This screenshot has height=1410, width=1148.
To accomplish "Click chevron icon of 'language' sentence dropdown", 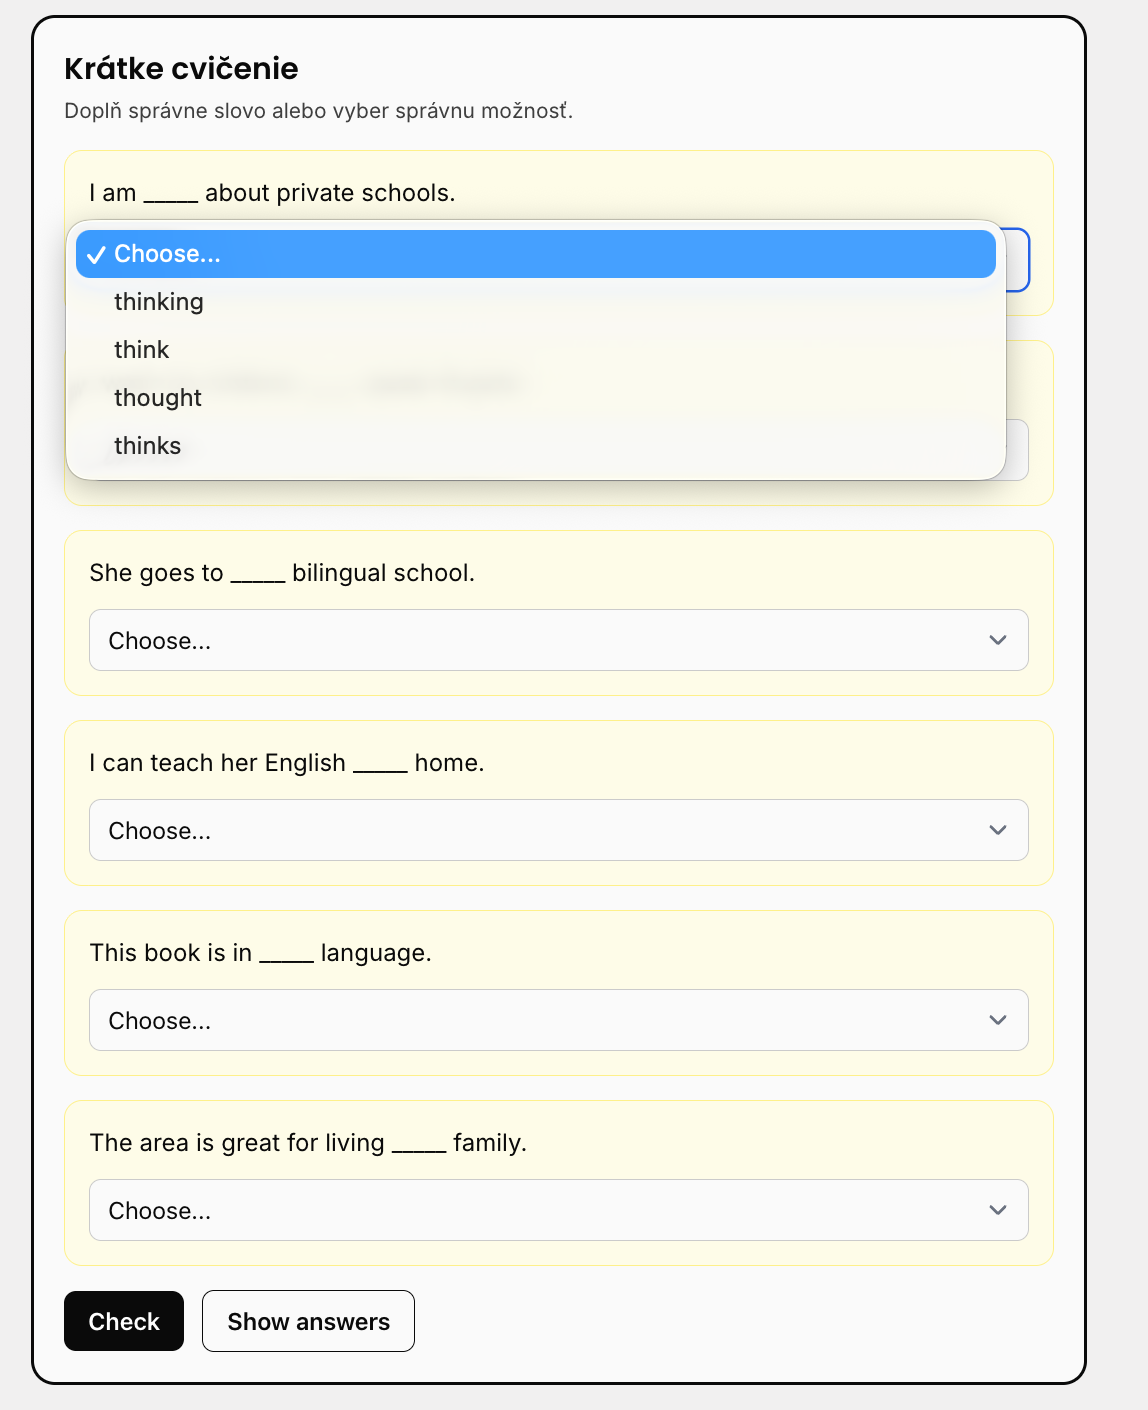I will (x=998, y=1020).
